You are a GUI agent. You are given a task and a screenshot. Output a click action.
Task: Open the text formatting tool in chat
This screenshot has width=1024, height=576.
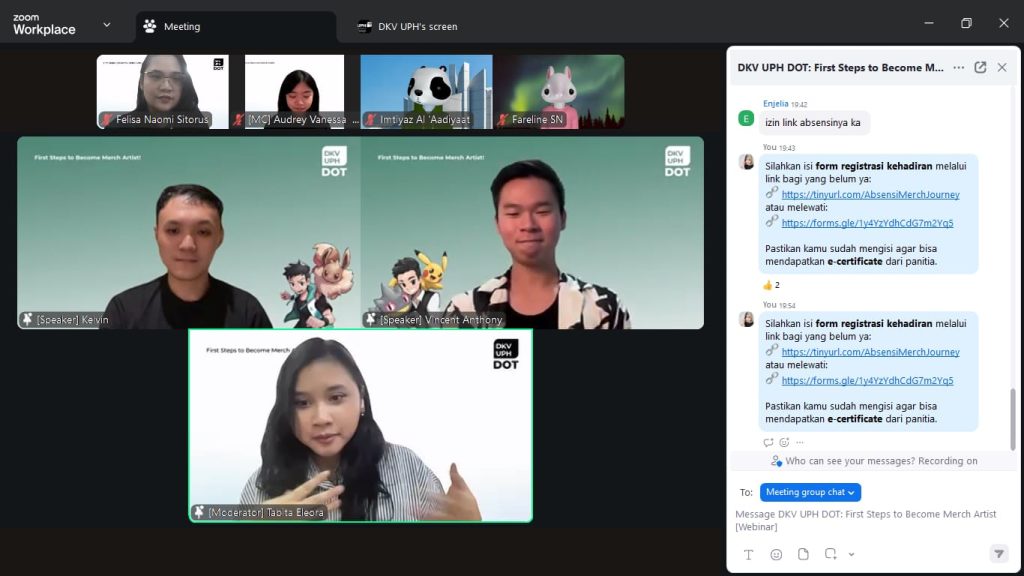(748, 554)
